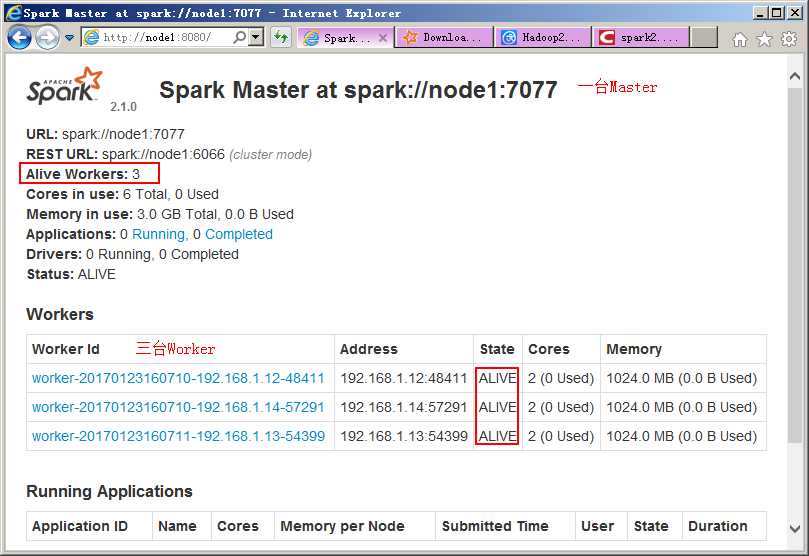Viewport: 809px width, 556px height.
Task: Click the vertical scrollbar thumb
Action: pyautogui.click(x=795, y=265)
